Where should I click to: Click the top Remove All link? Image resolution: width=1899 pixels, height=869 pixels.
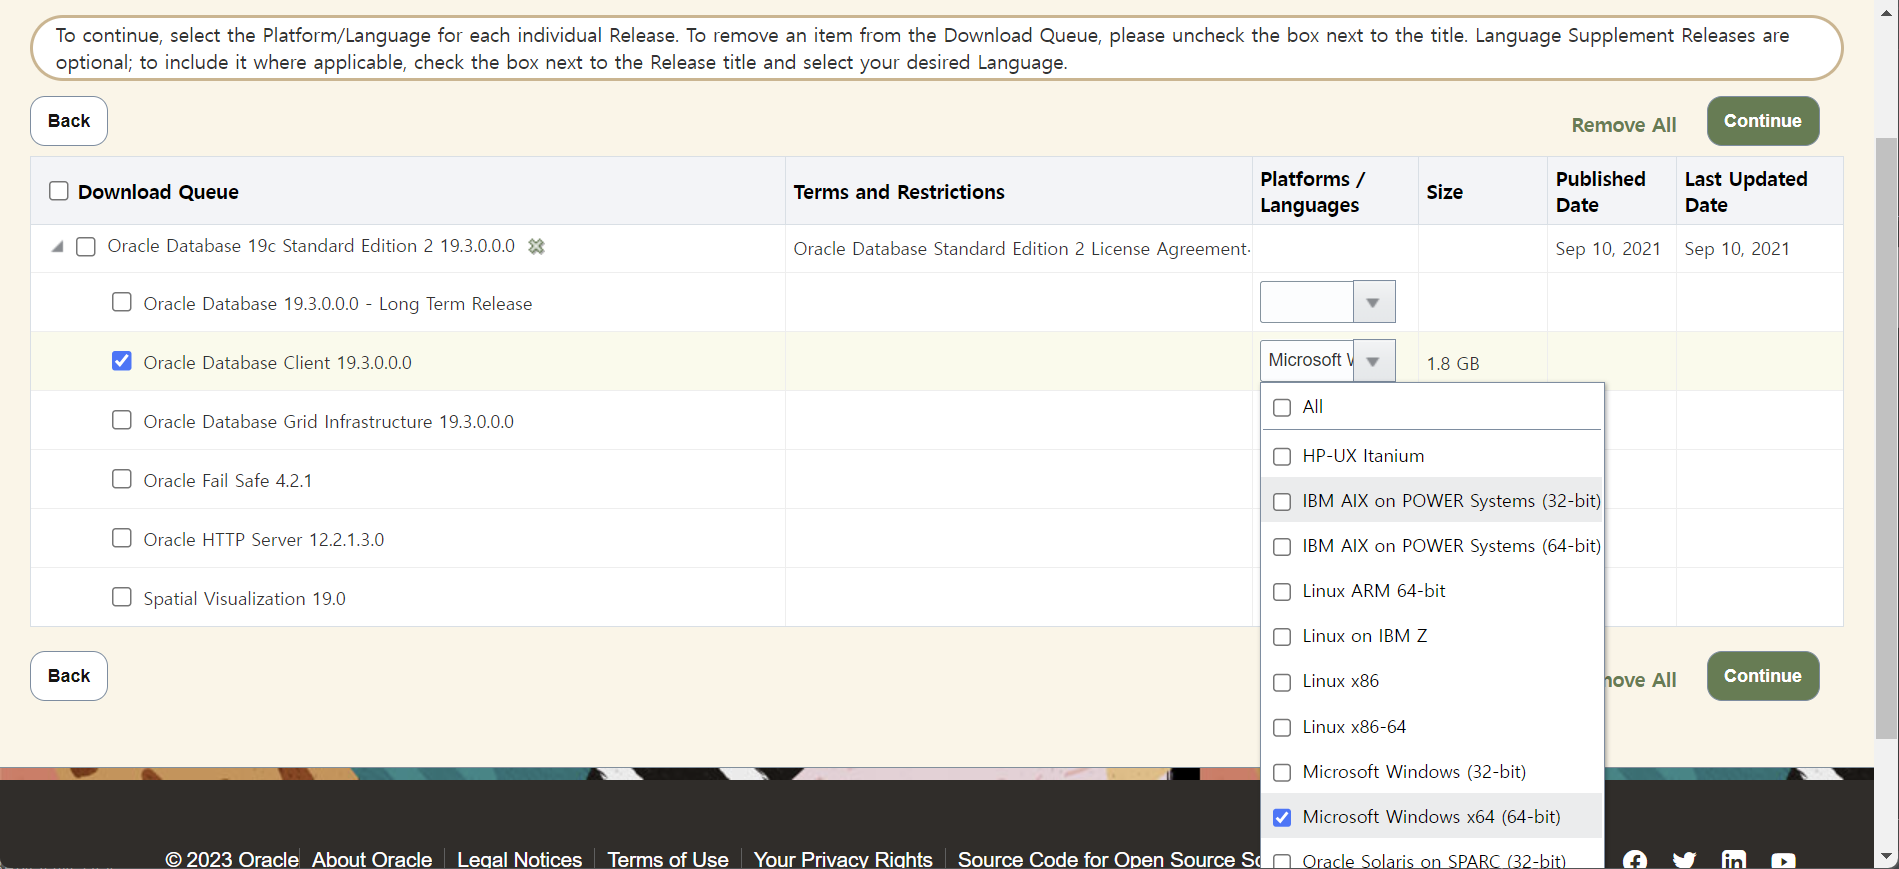(1623, 125)
